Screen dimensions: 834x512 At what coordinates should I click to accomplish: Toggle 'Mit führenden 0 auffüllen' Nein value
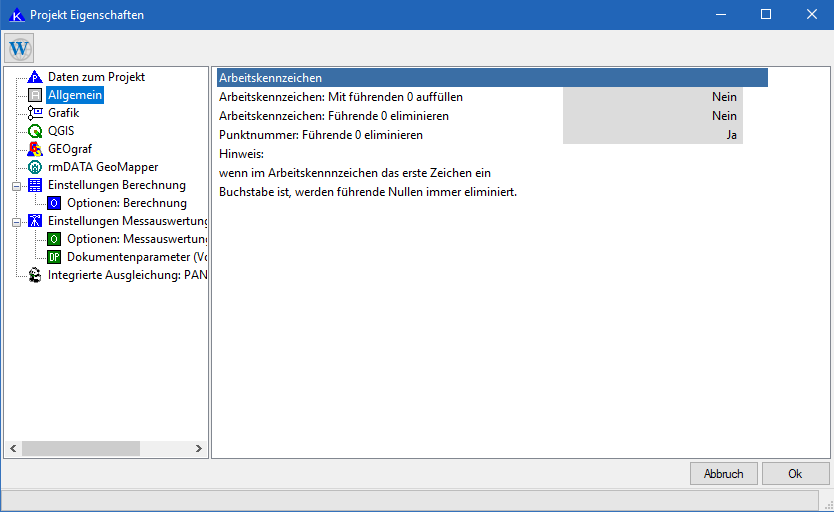point(652,97)
